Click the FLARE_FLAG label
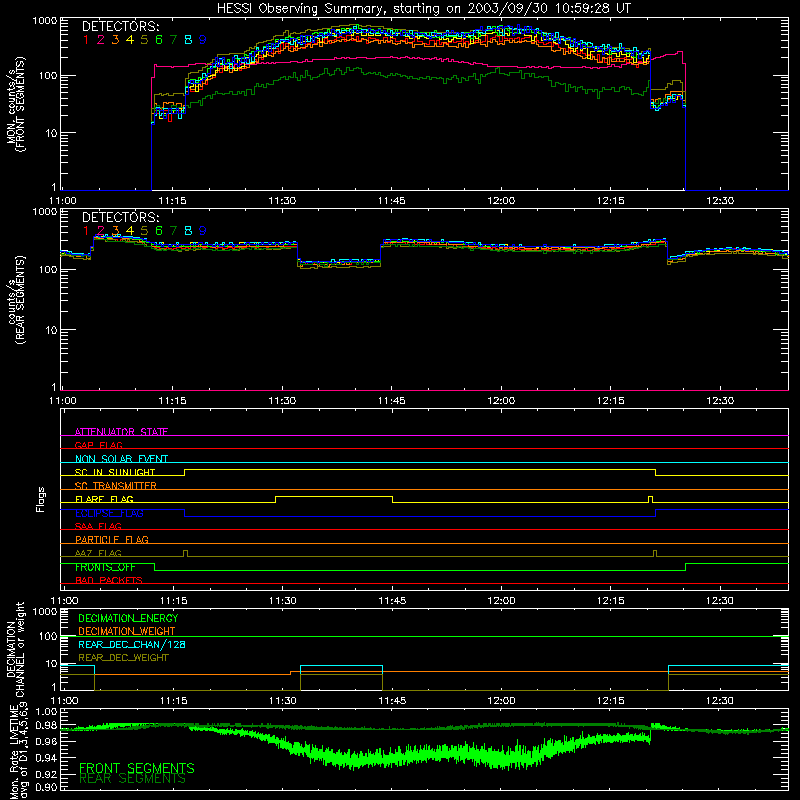The height and width of the screenshot is (800, 800). (x=104, y=499)
